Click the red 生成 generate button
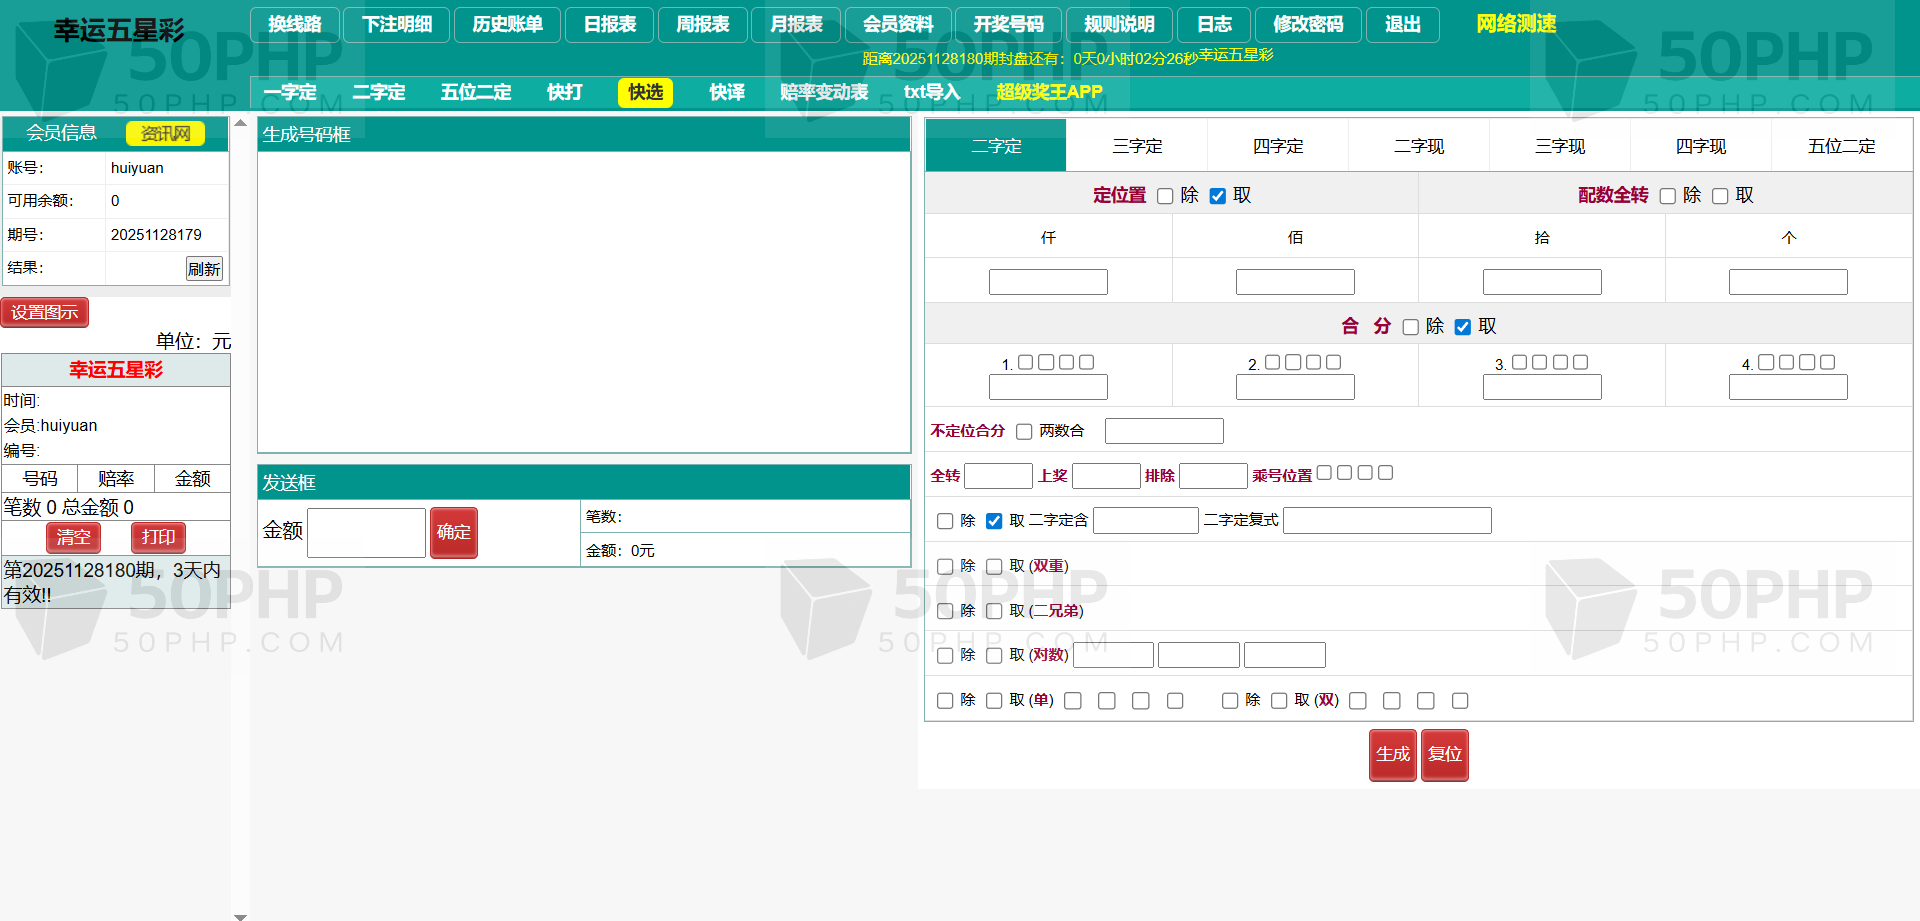1920x921 pixels. pyautogui.click(x=1392, y=754)
